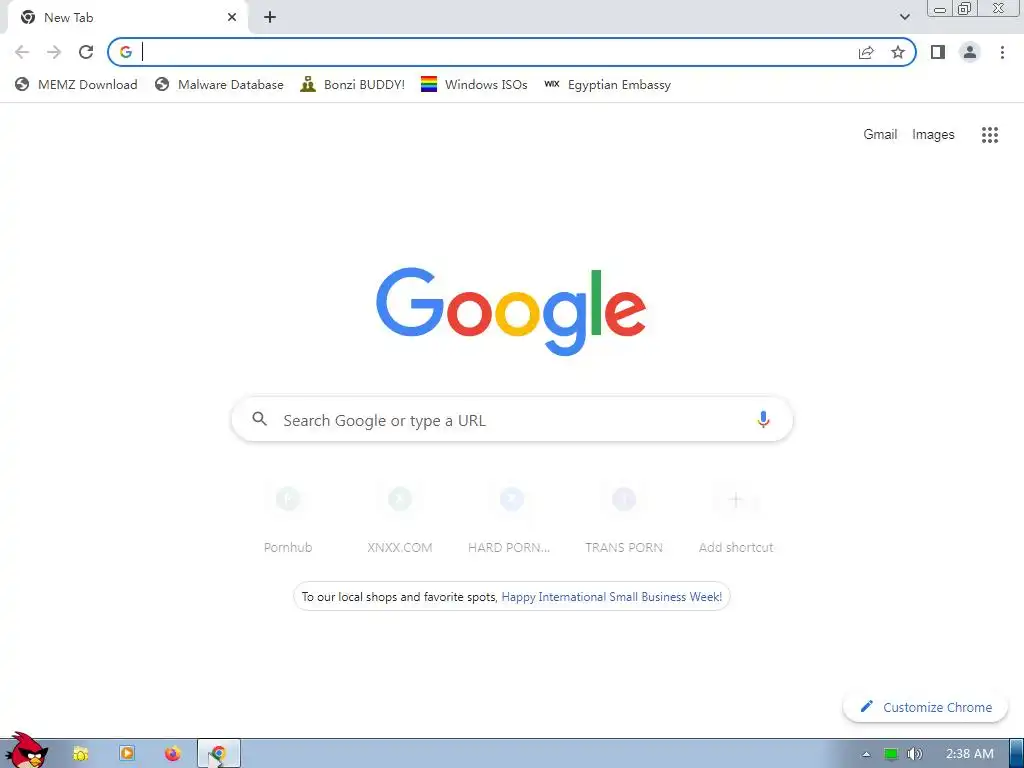Click the magnifier icon in search box
The width and height of the screenshot is (1024, 768).
click(x=259, y=419)
